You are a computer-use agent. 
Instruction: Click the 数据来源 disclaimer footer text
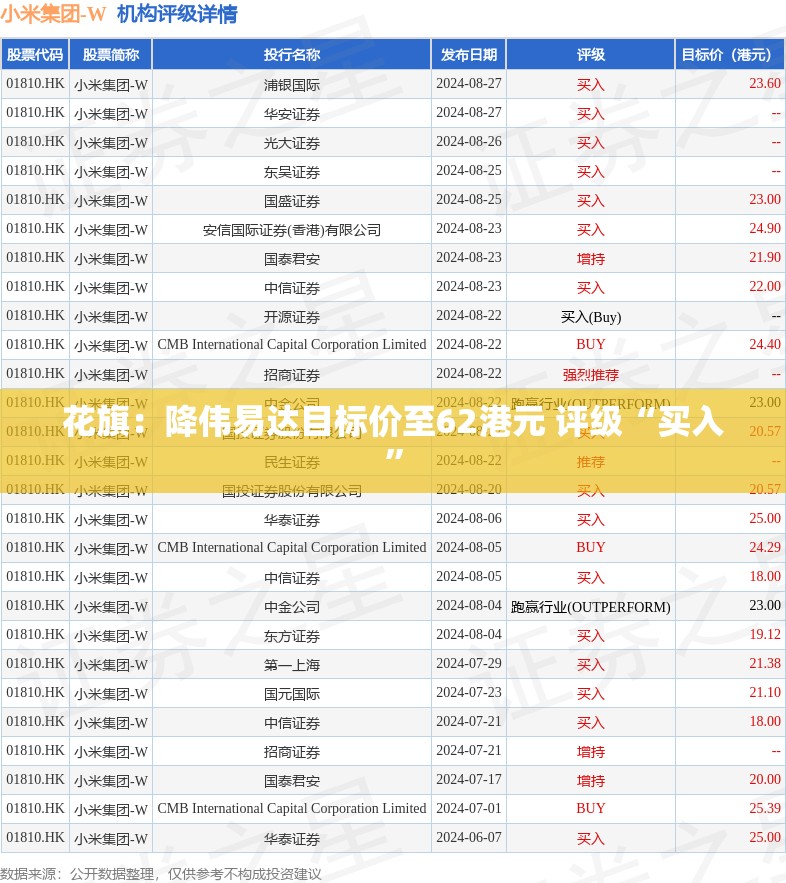[161, 874]
